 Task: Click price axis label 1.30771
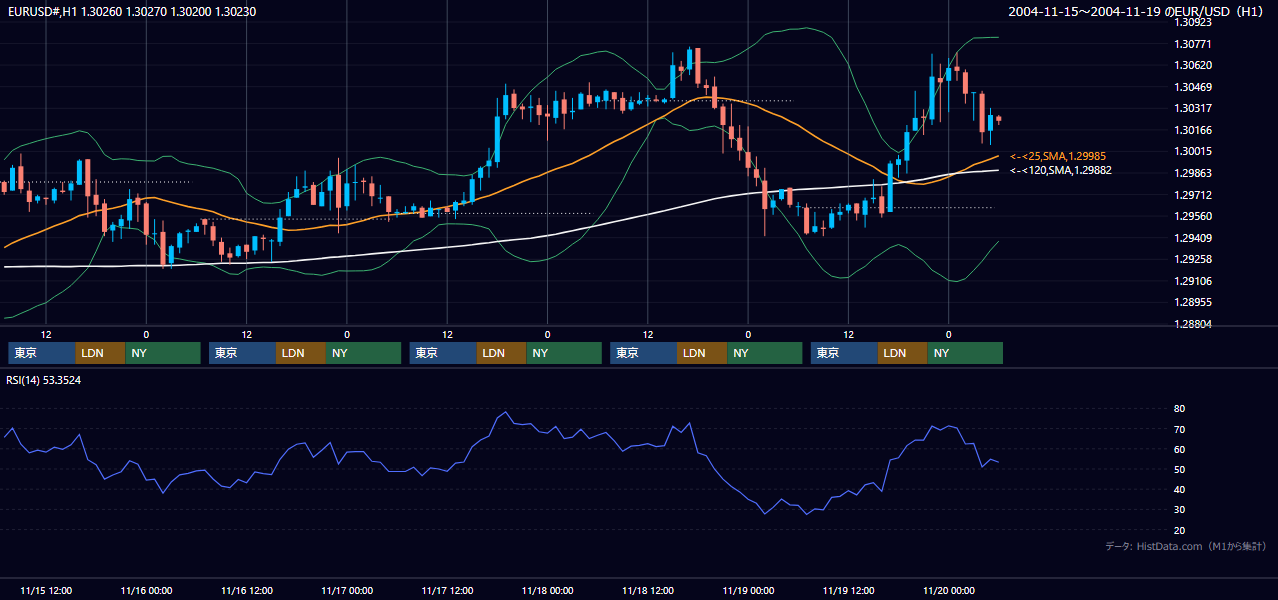click(x=1195, y=44)
